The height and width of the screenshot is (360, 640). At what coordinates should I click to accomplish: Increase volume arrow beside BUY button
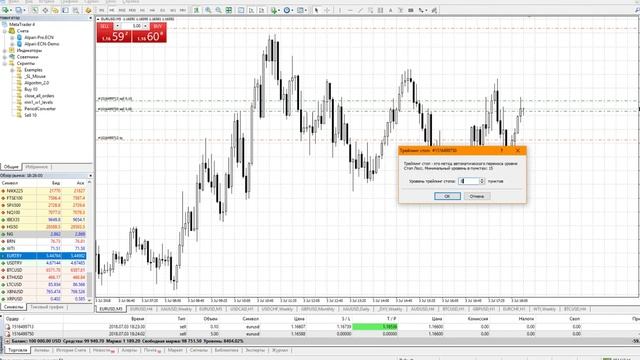146,26
